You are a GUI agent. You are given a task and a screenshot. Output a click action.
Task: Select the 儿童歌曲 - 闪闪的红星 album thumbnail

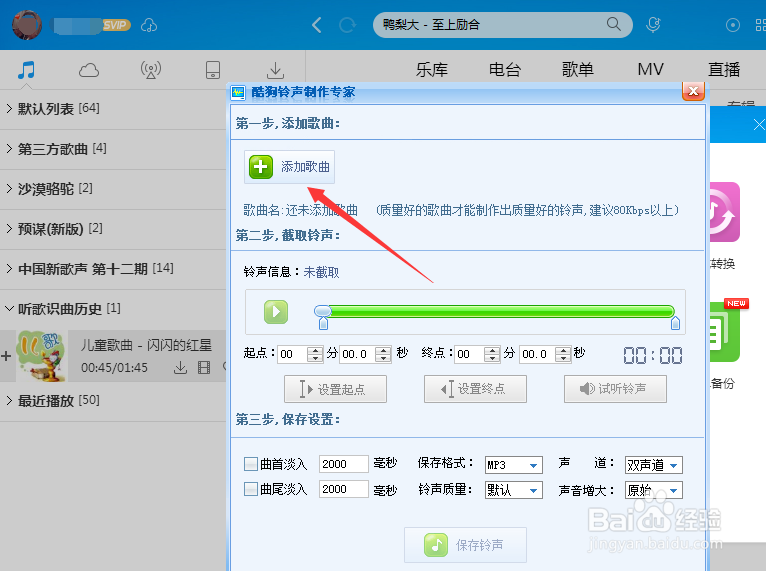click(x=41, y=356)
